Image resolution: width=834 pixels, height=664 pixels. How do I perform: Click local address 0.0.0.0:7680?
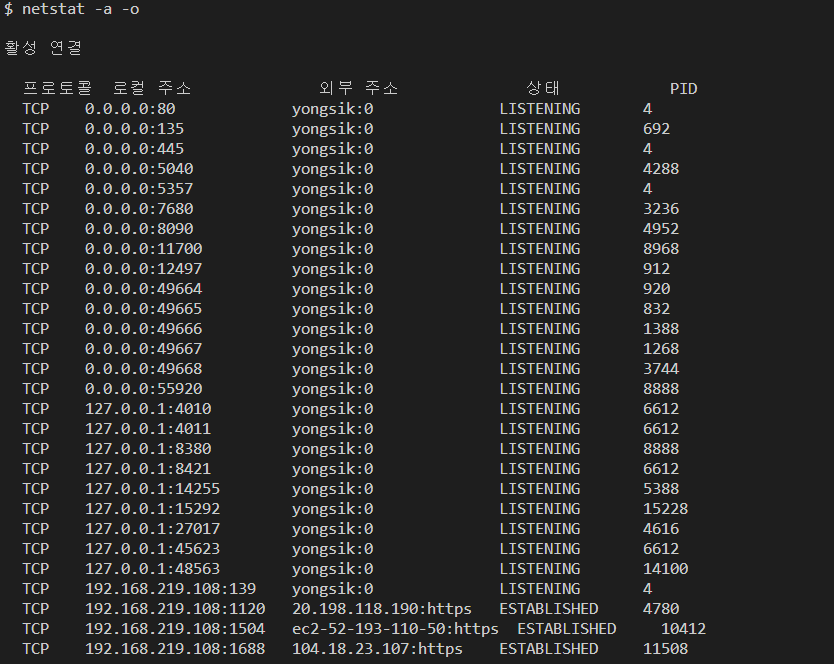(x=139, y=209)
